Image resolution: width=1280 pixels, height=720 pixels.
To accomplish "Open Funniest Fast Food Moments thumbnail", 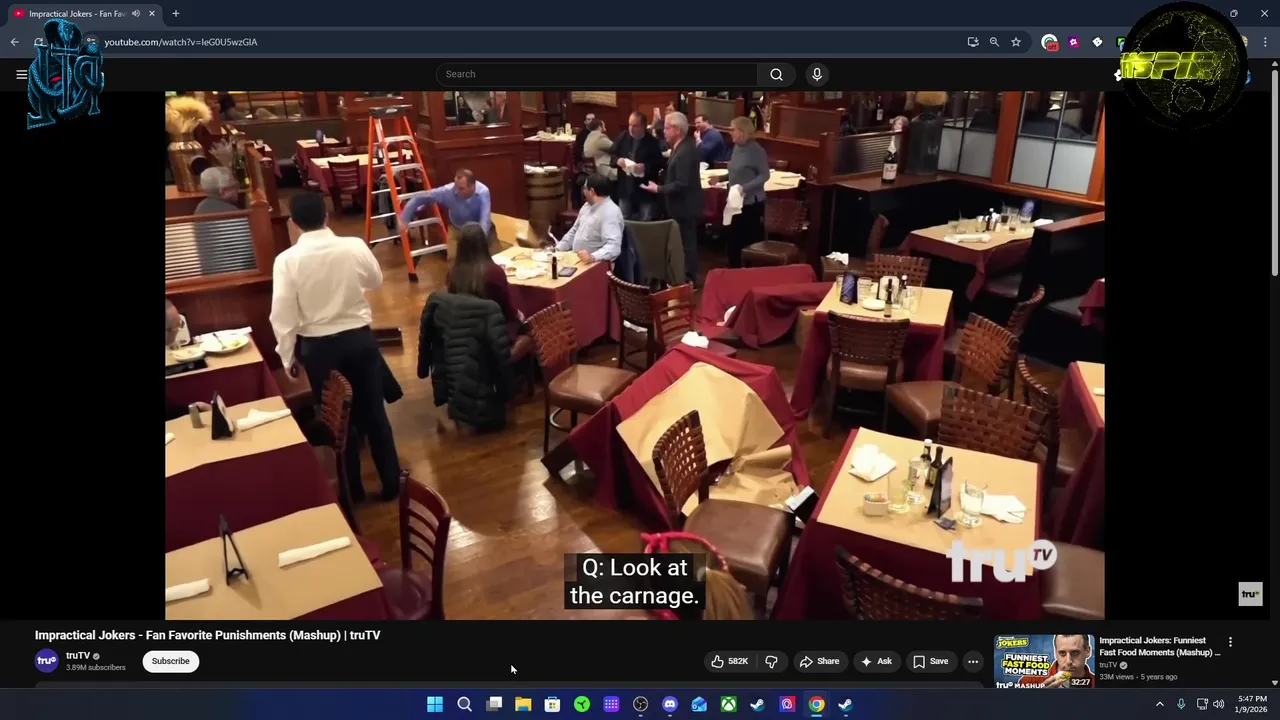I will click(1044, 661).
